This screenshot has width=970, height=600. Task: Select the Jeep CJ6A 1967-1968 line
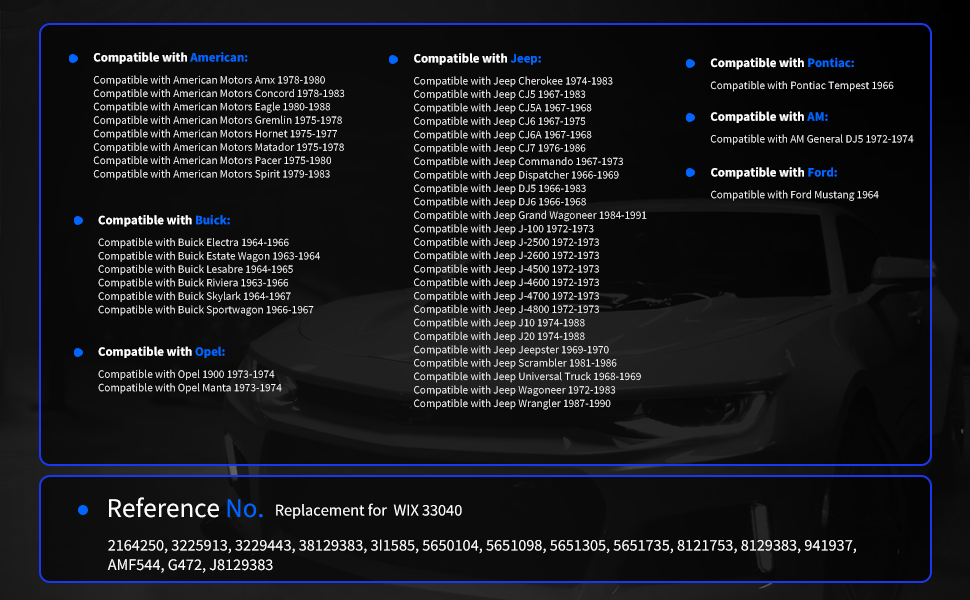point(502,135)
